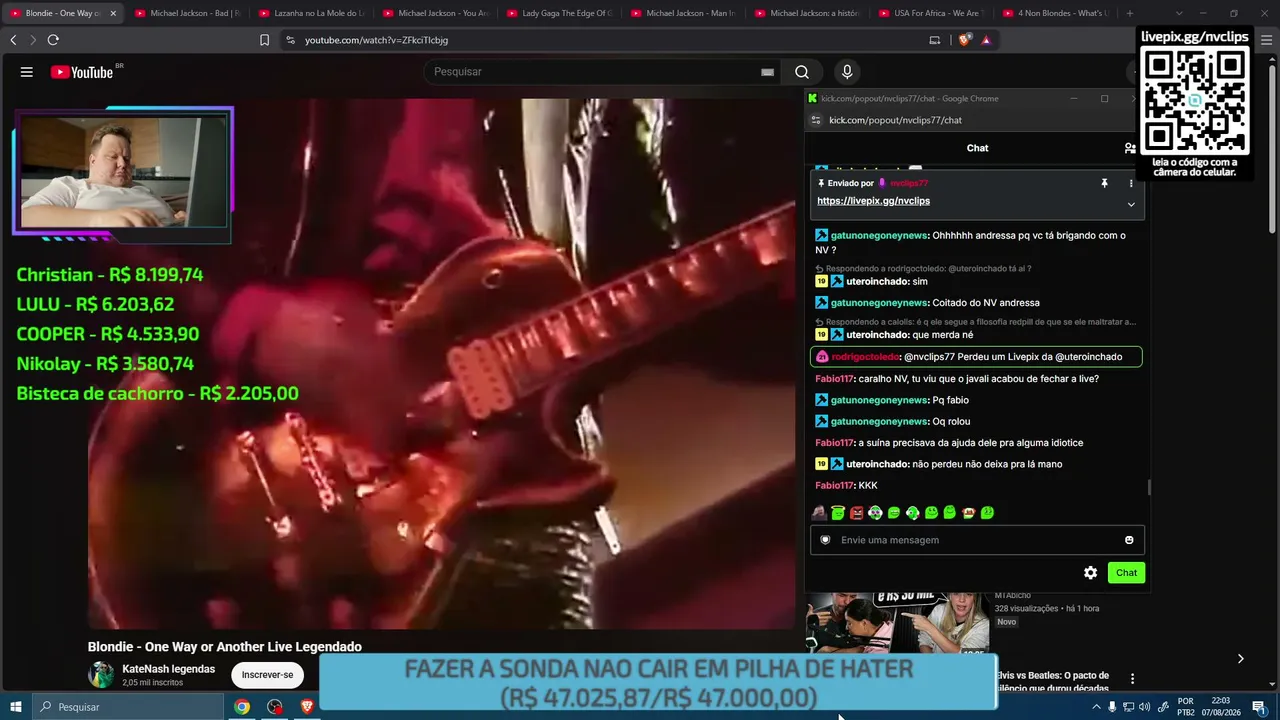This screenshot has height=720, width=1280.
Task: Click the chat identity shield icon in the input
Action: [x=825, y=540]
